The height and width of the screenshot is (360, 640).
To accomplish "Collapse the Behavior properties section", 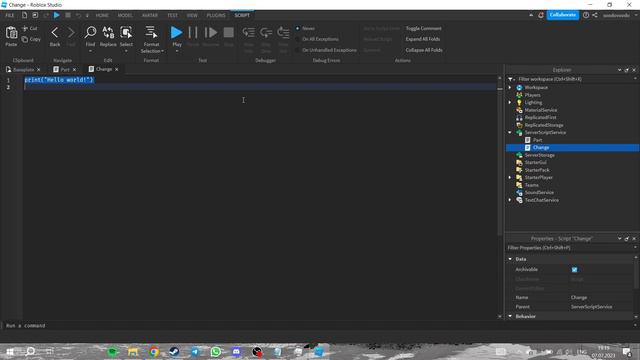I will (x=510, y=316).
